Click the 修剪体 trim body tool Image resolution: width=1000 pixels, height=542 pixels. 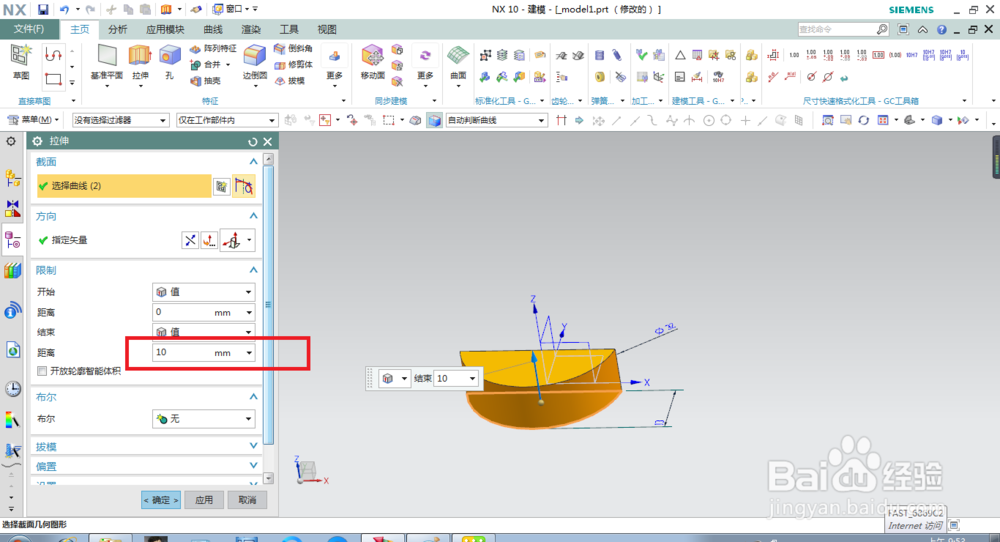pos(293,64)
